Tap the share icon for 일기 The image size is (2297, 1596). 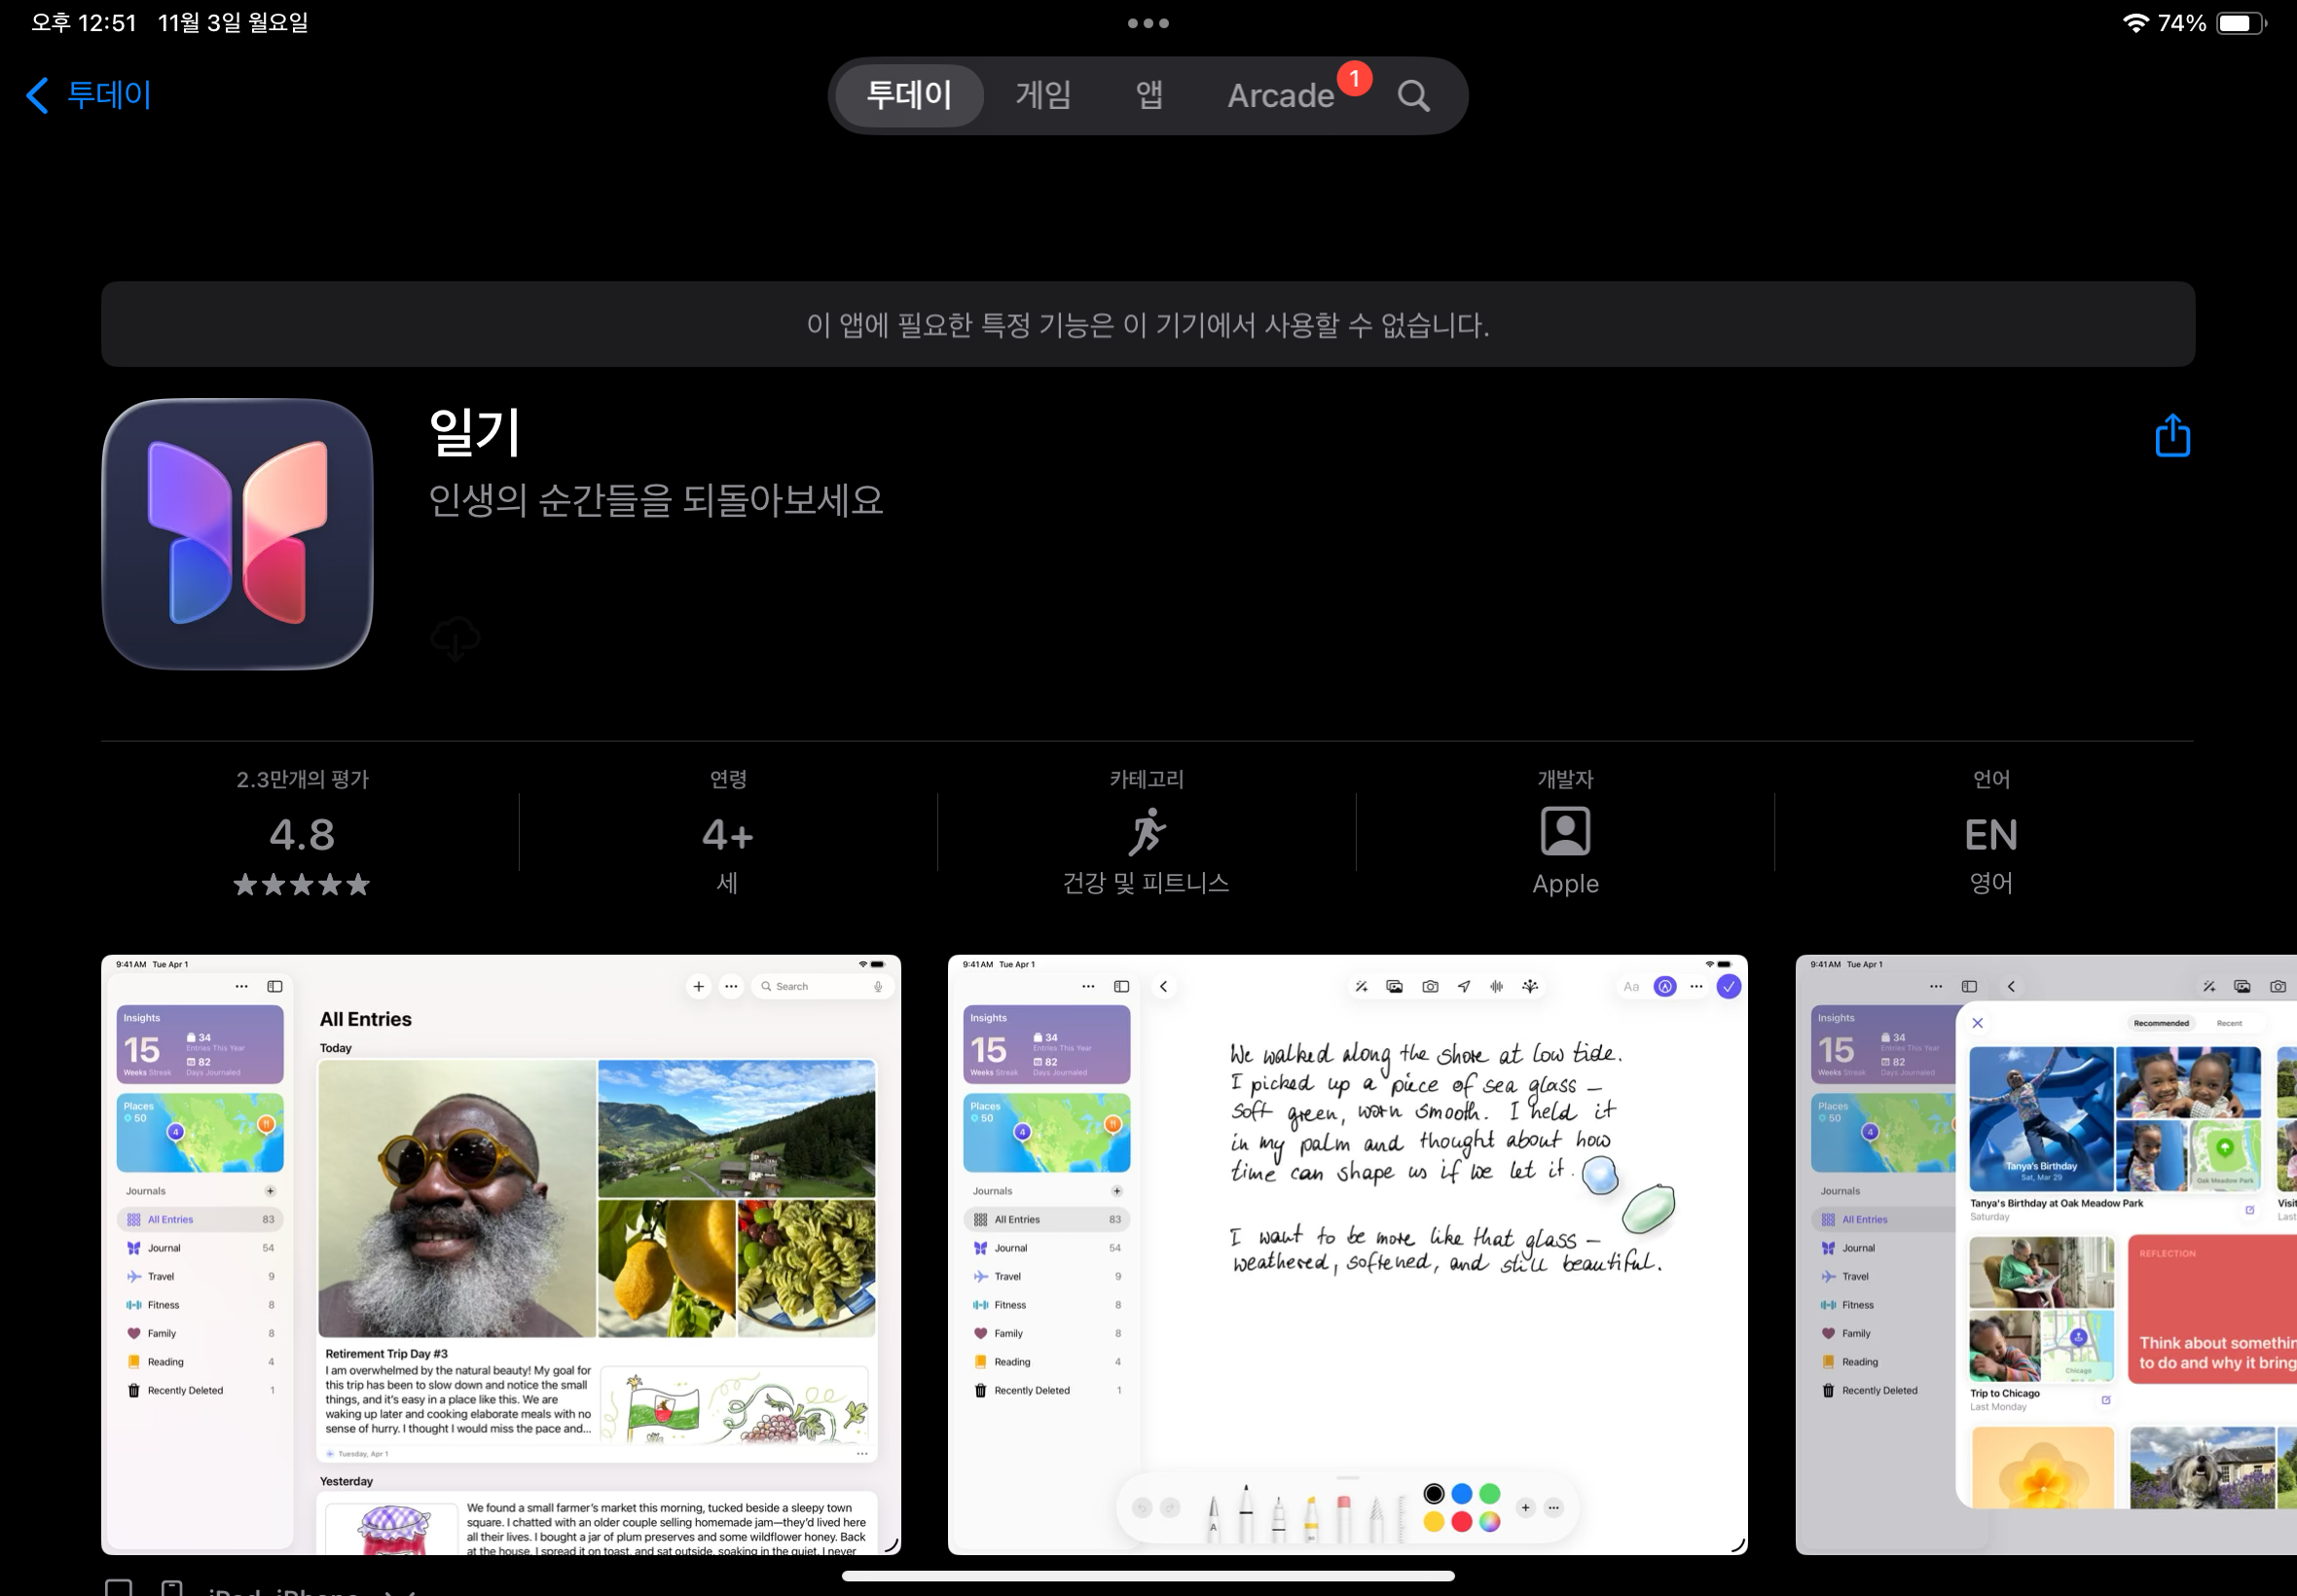click(x=2171, y=436)
